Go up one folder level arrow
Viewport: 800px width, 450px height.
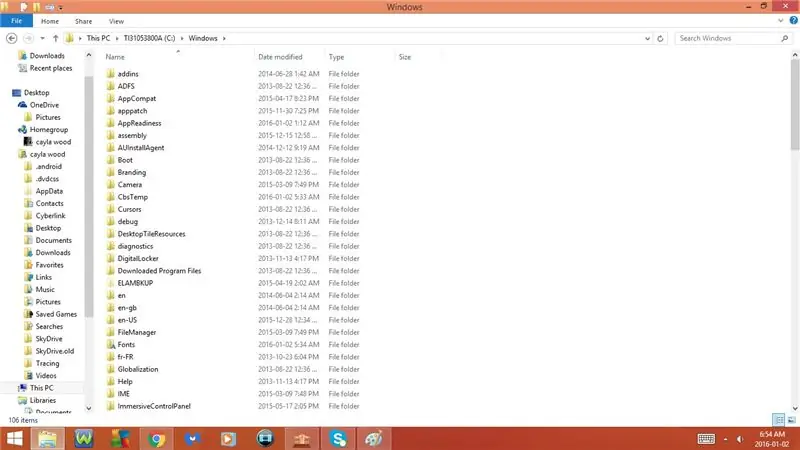(x=55, y=38)
